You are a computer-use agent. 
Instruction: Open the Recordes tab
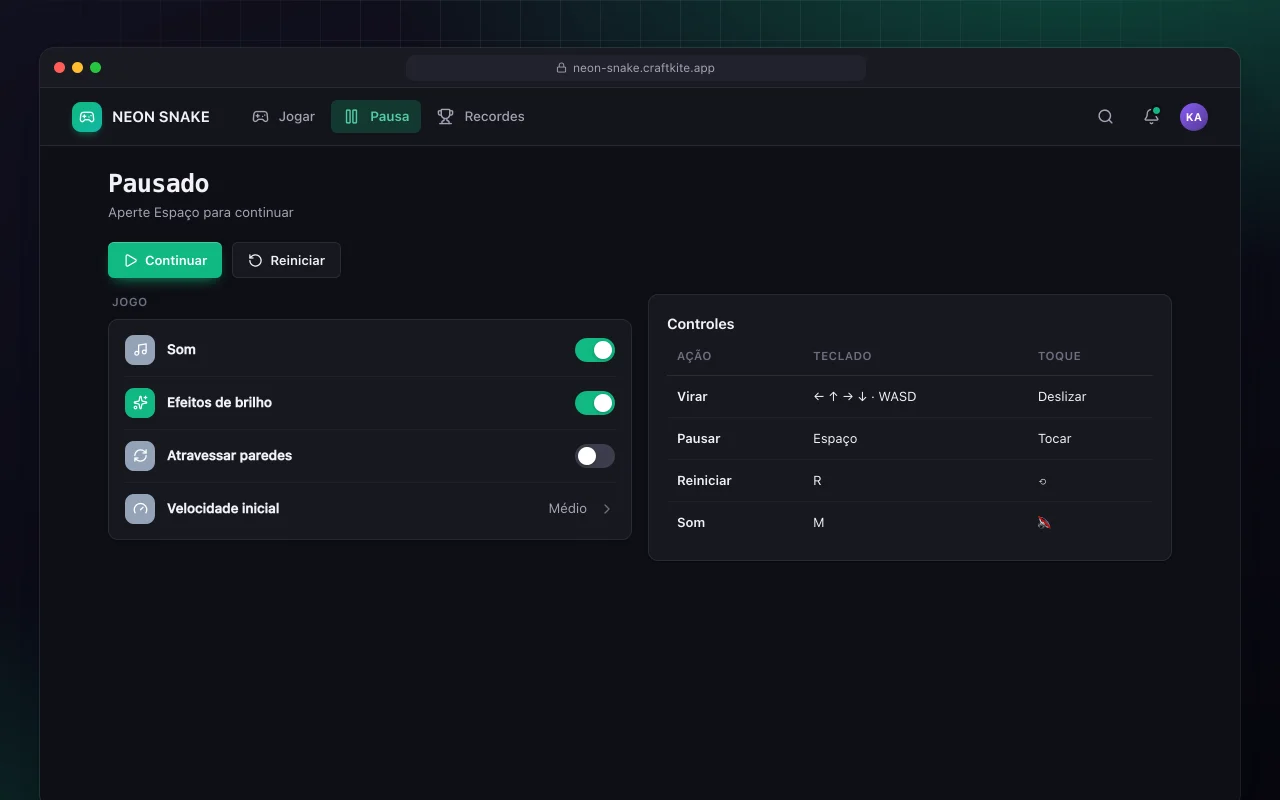pos(481,117)
